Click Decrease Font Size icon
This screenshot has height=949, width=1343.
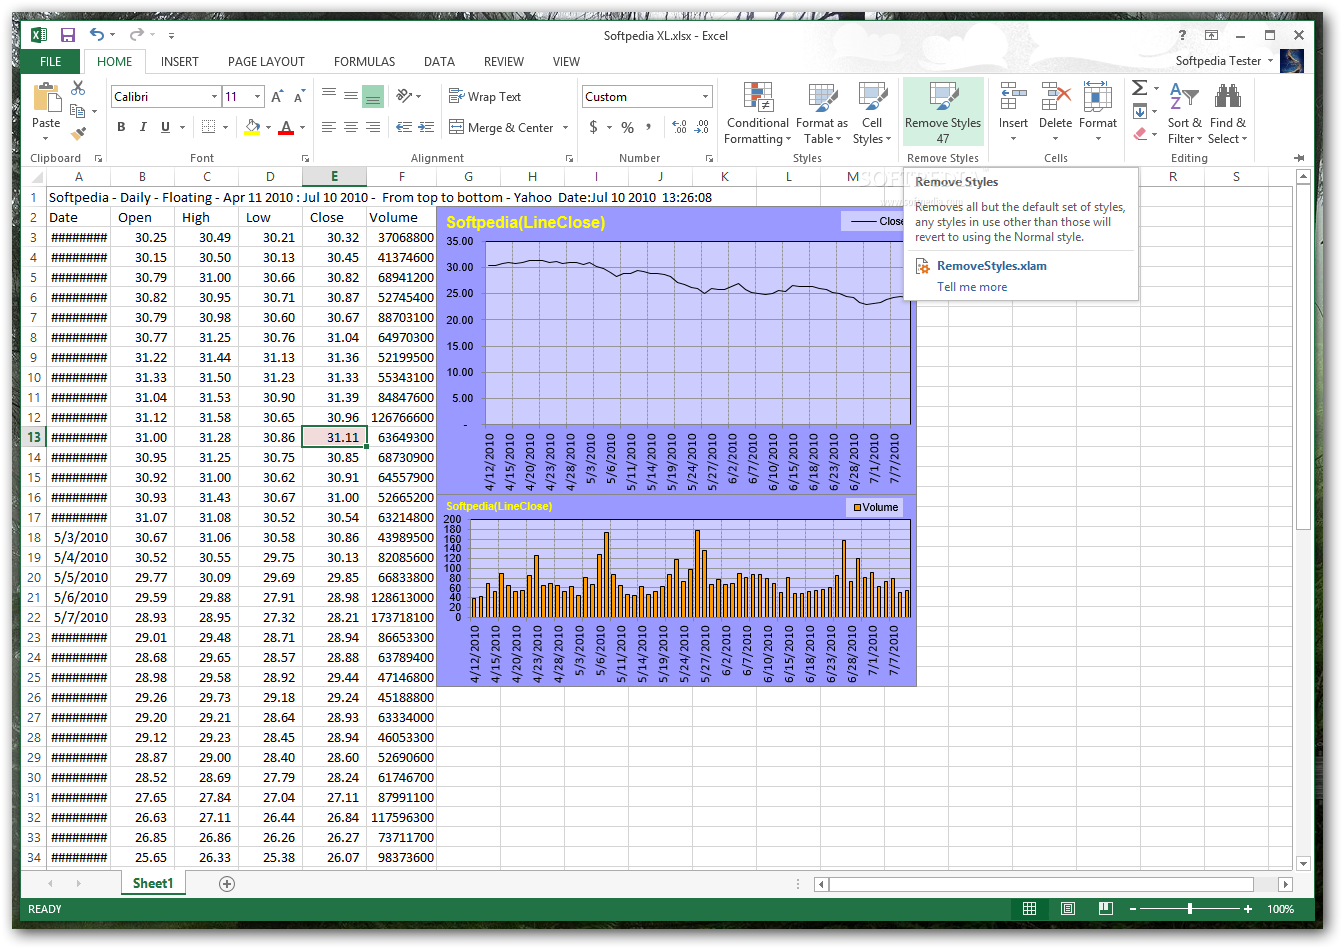299,97
